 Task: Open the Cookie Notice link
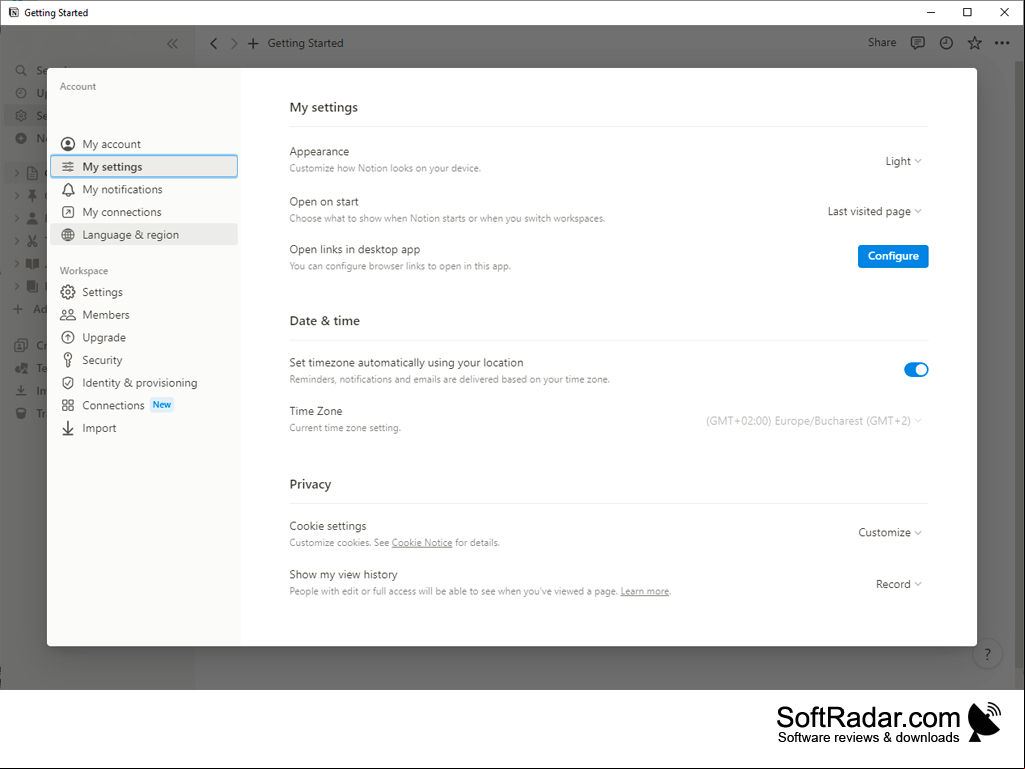pos(422,543)
